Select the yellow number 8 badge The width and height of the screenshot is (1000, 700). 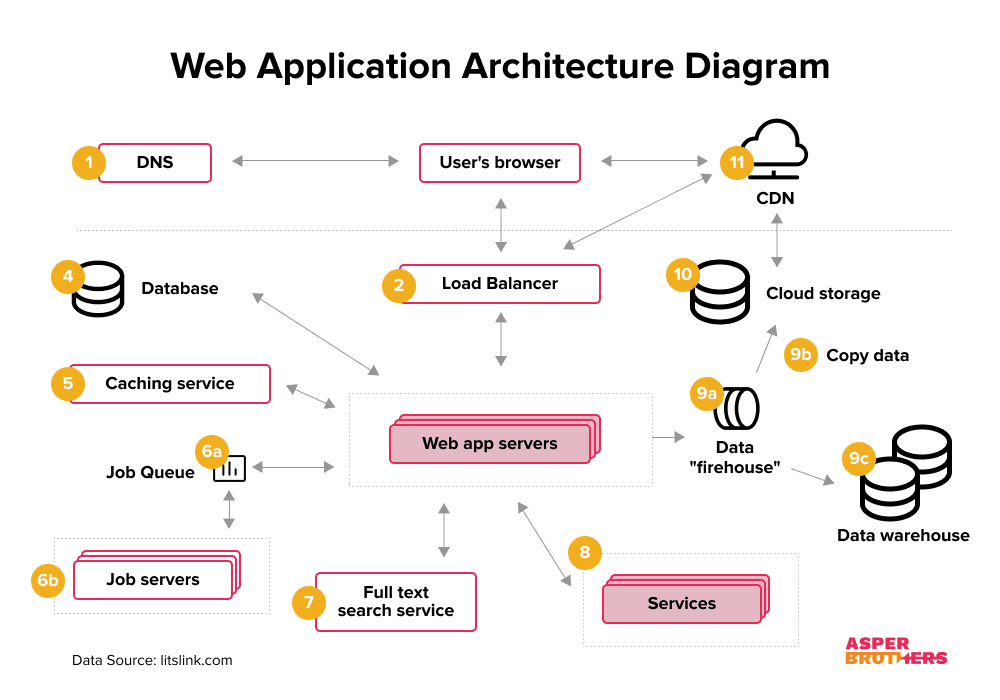(x=585, y=552)
